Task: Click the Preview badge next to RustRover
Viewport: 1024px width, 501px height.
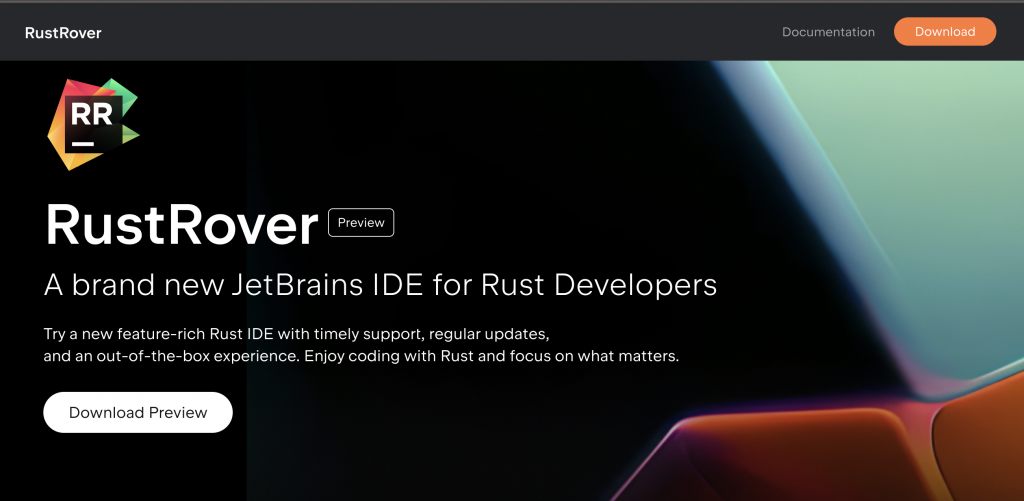Action: click(360, 223)
